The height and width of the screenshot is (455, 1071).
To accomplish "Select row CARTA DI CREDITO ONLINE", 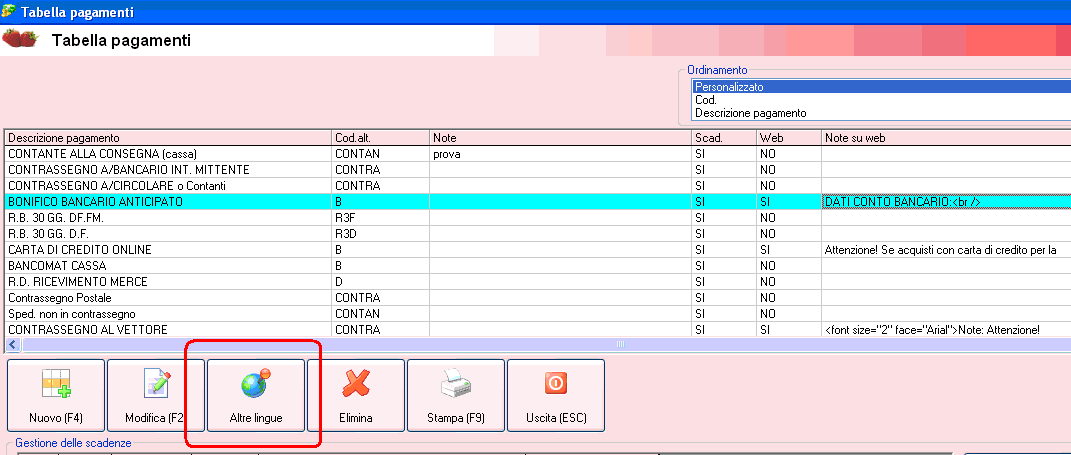I will tap(538, 250).
